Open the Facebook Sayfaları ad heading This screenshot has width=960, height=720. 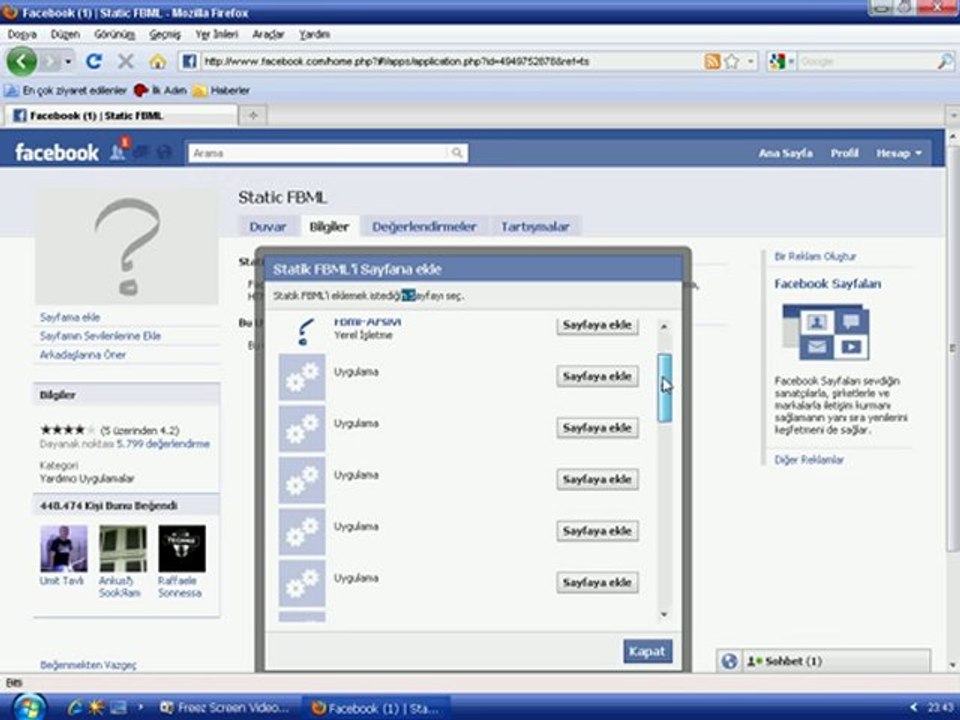[x=828, y=283]
